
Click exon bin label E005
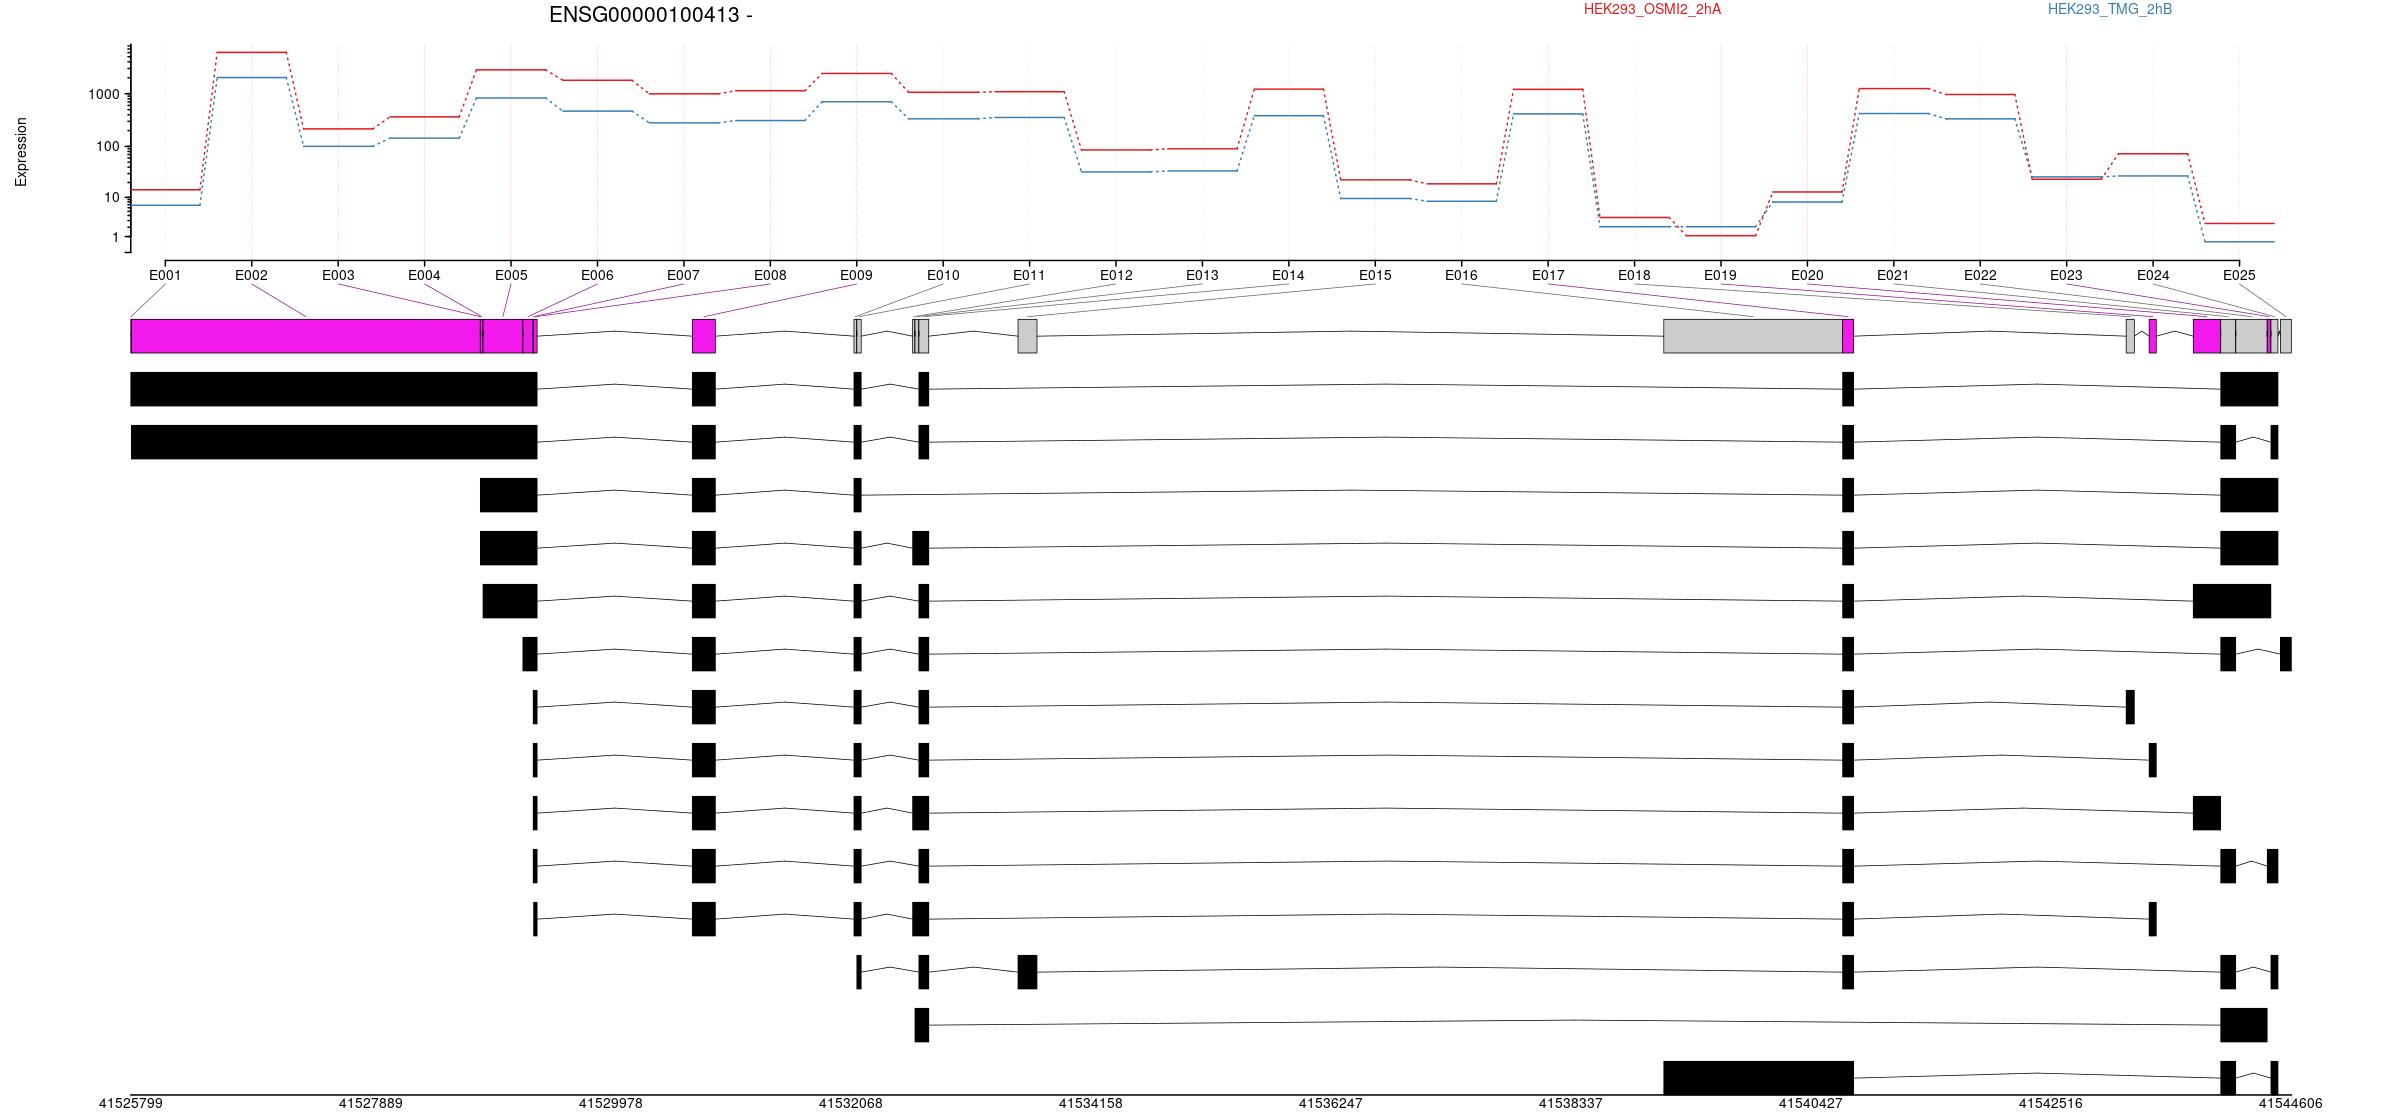pos(511,275)
